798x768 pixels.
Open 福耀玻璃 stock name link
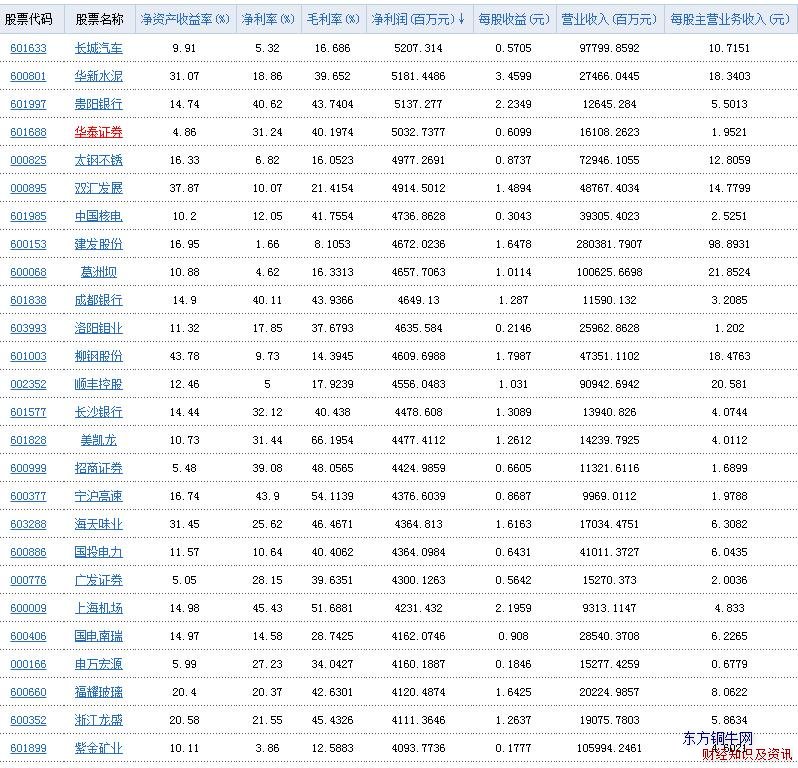pos(99,692)
